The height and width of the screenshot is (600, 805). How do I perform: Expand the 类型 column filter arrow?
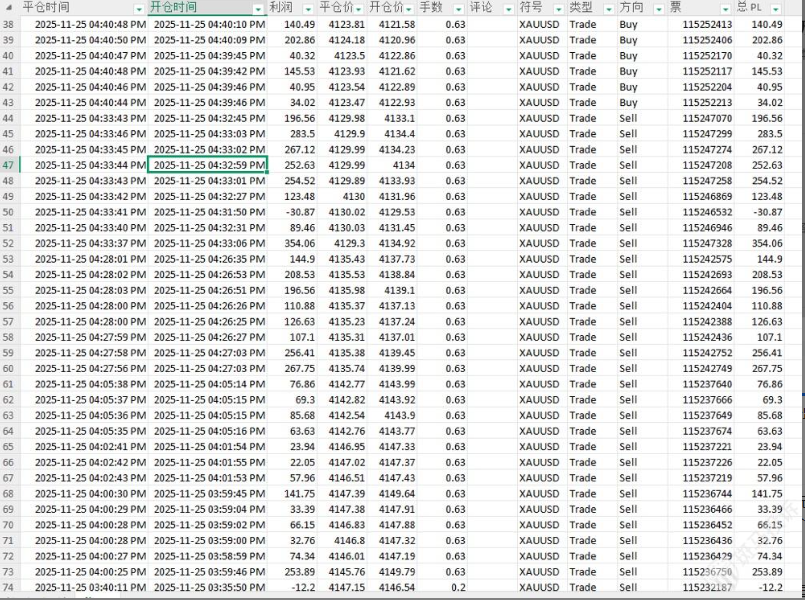tap(608, 8)
